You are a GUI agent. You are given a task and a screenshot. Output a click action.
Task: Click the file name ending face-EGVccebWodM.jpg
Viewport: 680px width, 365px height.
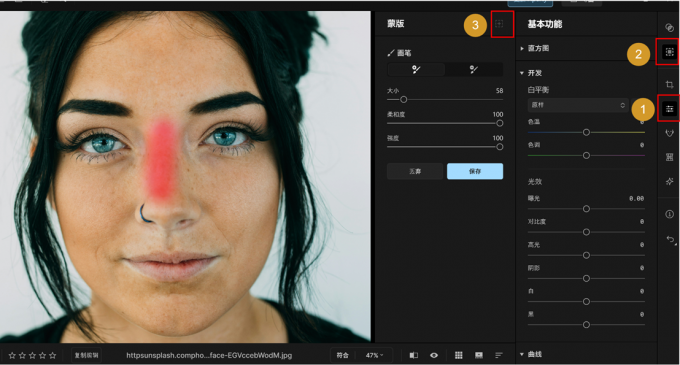click(209, 355)
